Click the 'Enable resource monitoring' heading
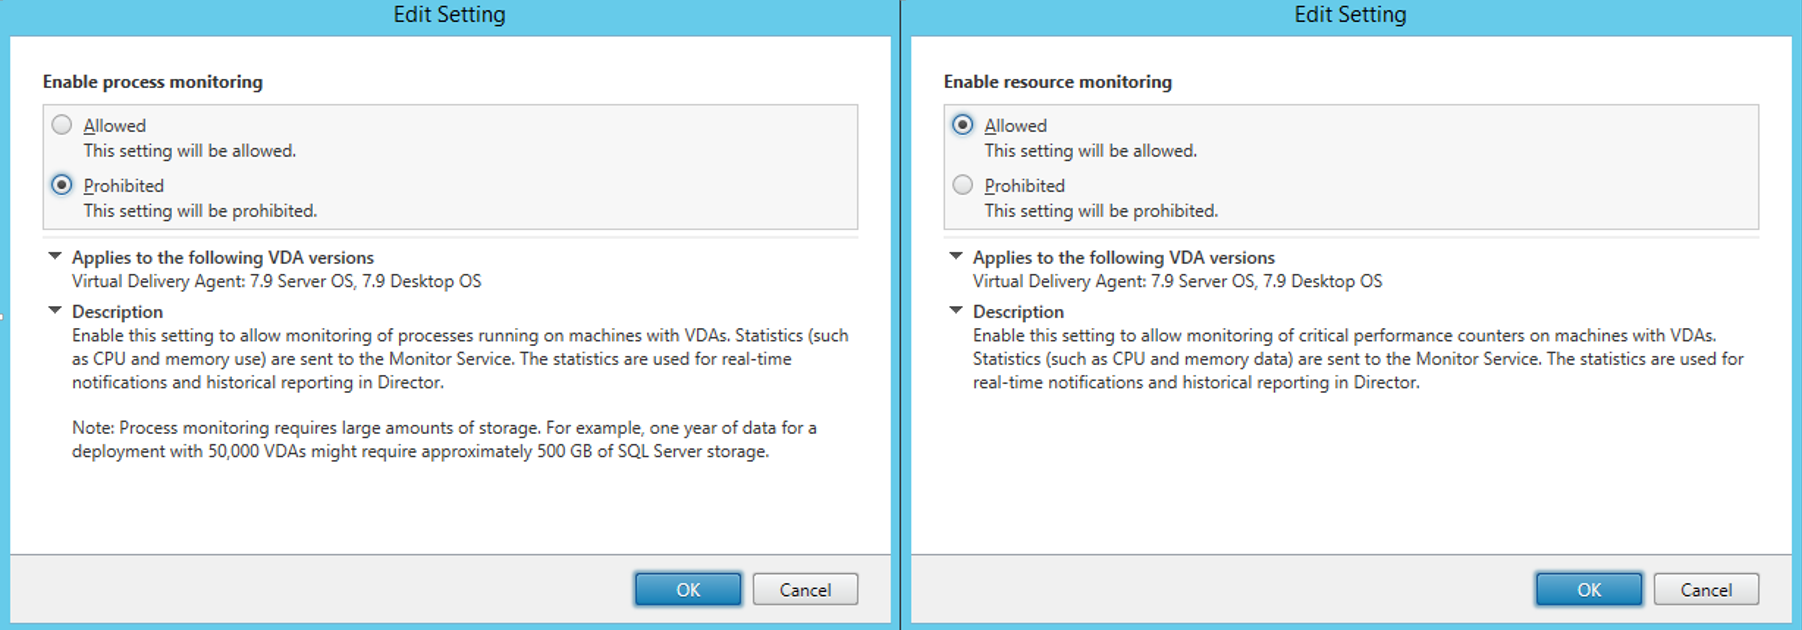Screen dimensions: 1802x630 click(1058, 82)
